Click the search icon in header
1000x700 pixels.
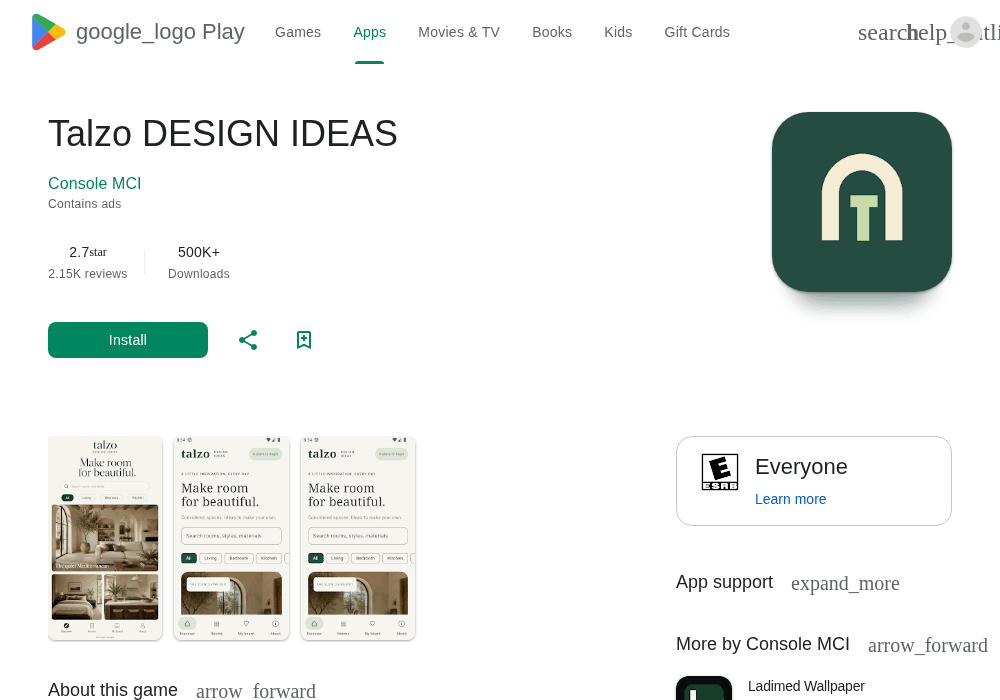pyautogui.click(x=882, y=33)
